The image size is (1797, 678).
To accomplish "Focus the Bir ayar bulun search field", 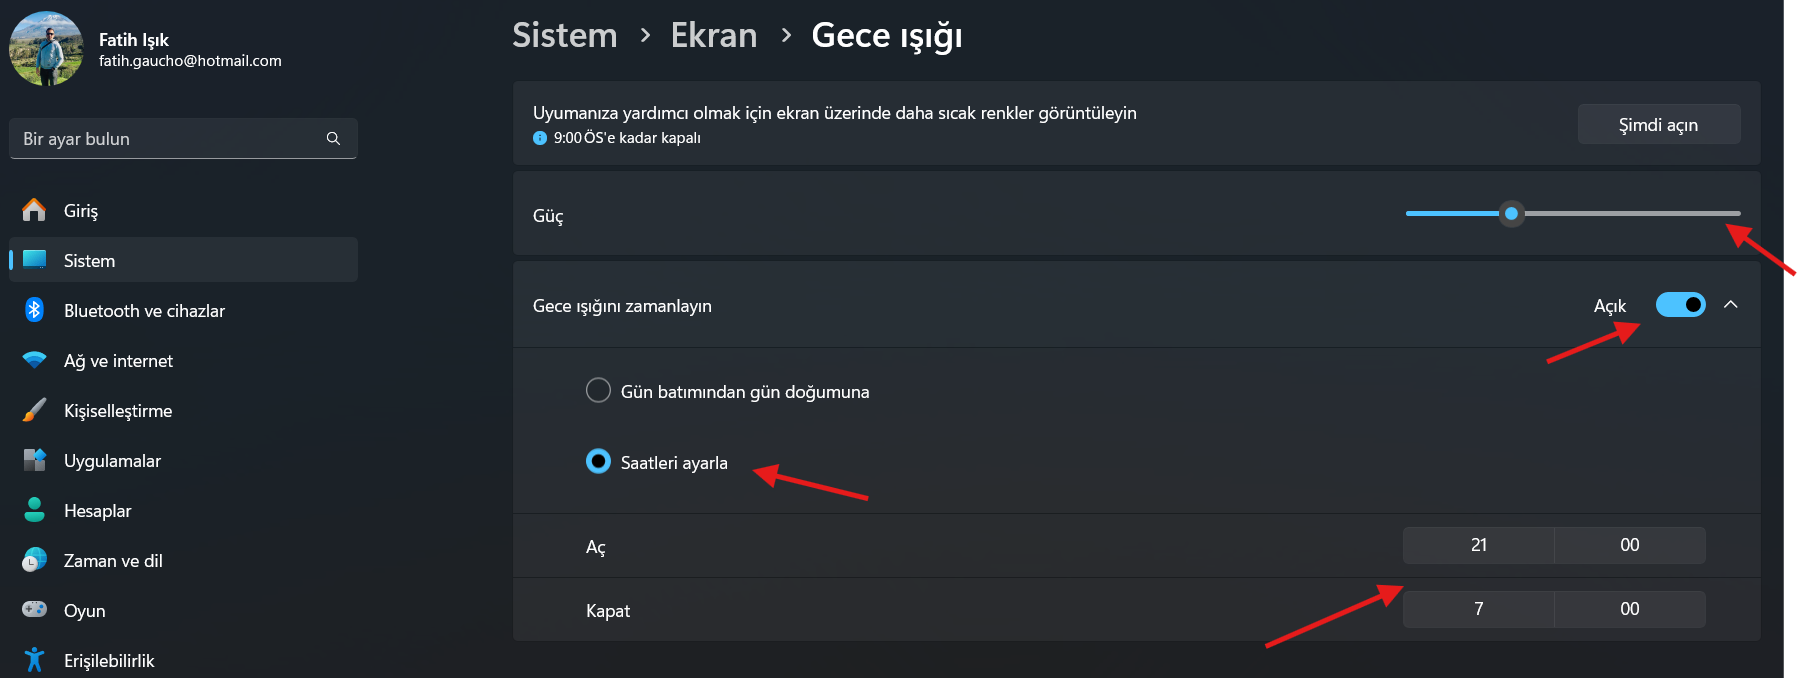I will coord(183,138).
